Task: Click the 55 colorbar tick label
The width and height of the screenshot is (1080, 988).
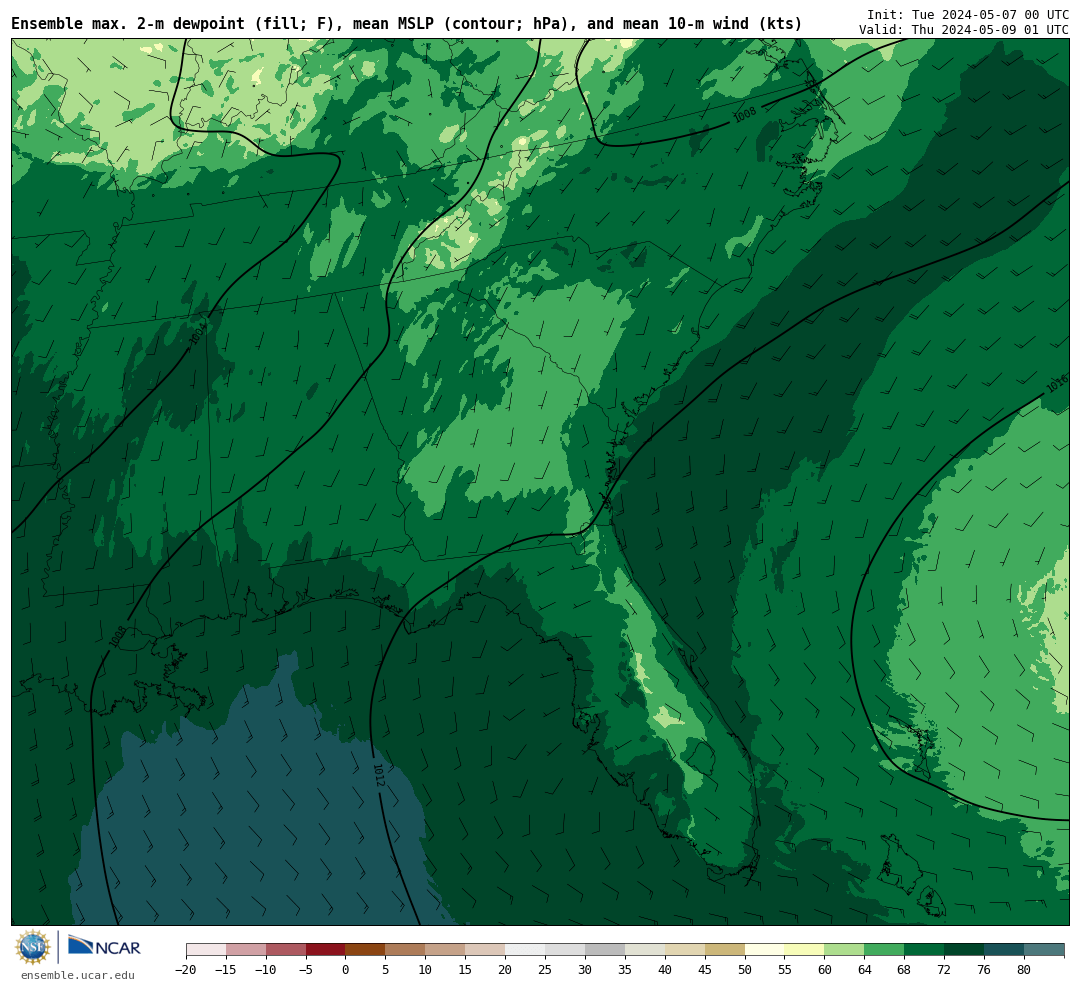Action: [785, 969]
